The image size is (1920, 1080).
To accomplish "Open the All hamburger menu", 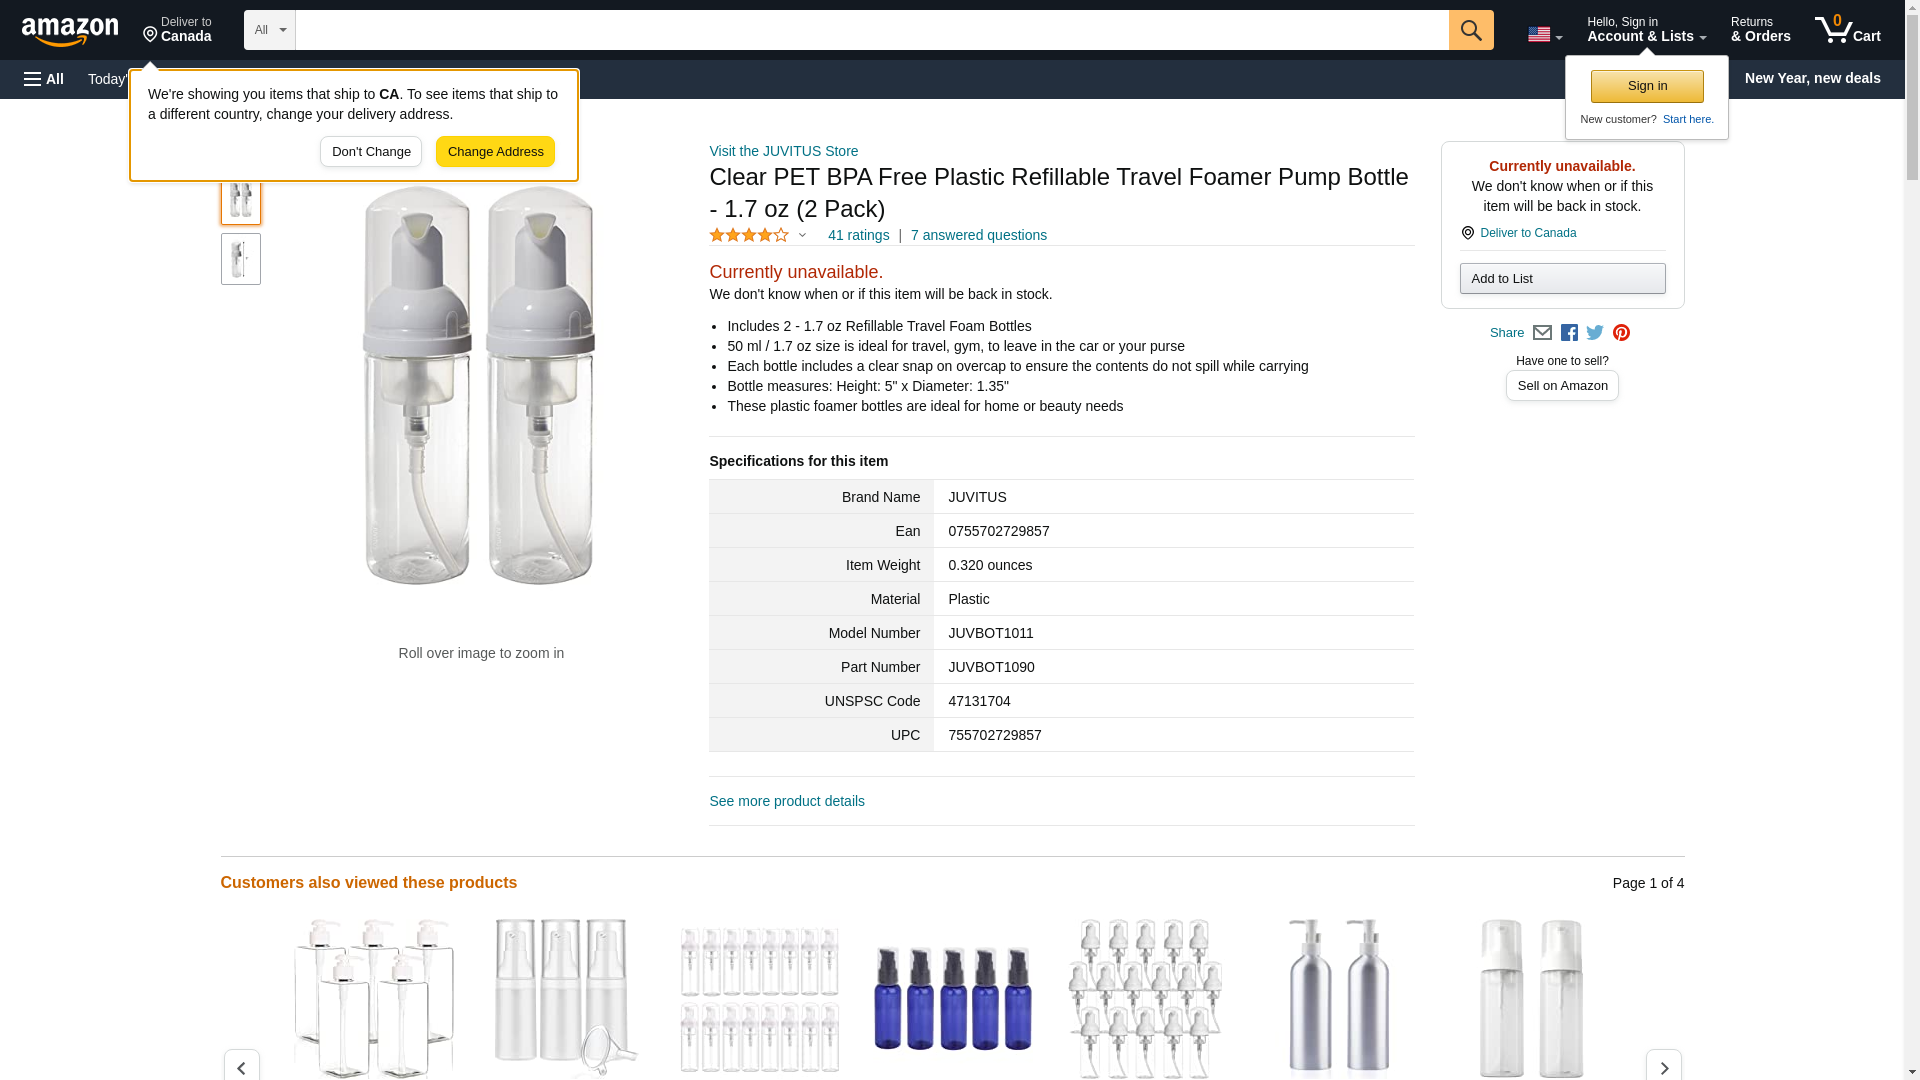I will tap(44, 79).
